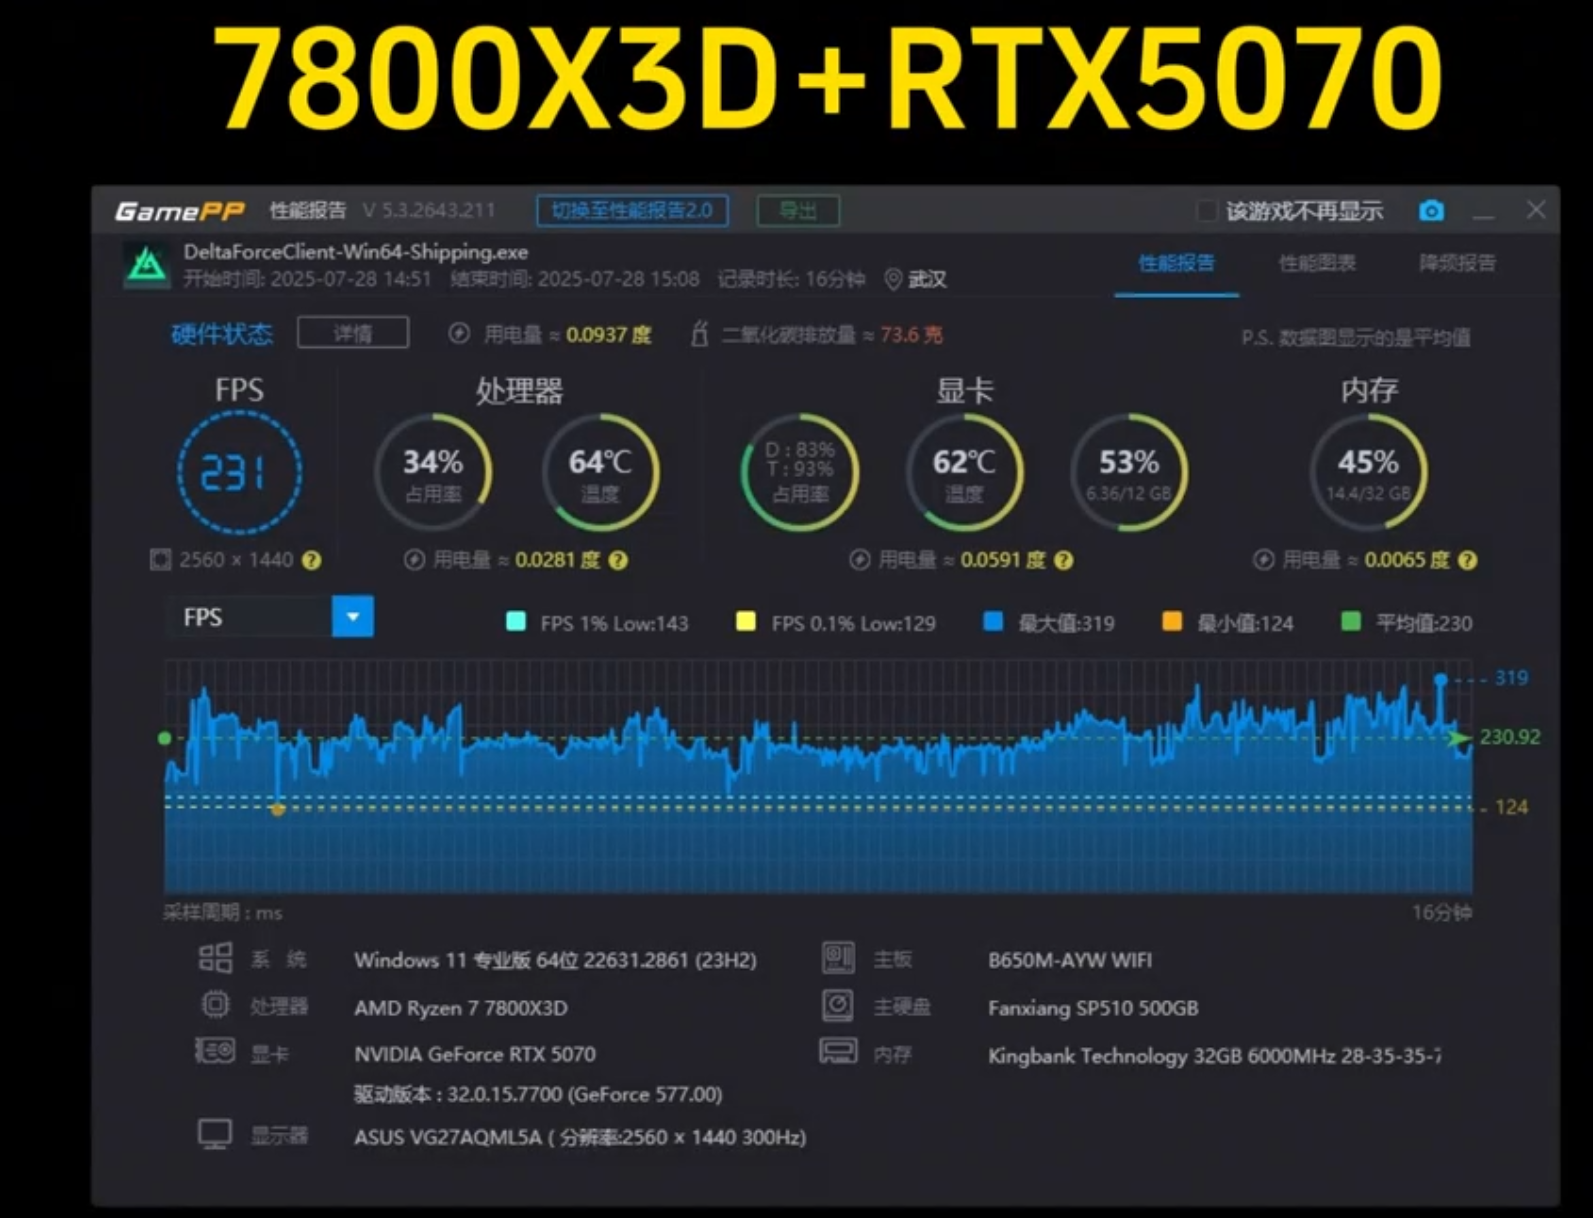Click the GPU 62°C temperature gauge
The height and width of the screenshot is (1218, 1593).
[964, 473]
